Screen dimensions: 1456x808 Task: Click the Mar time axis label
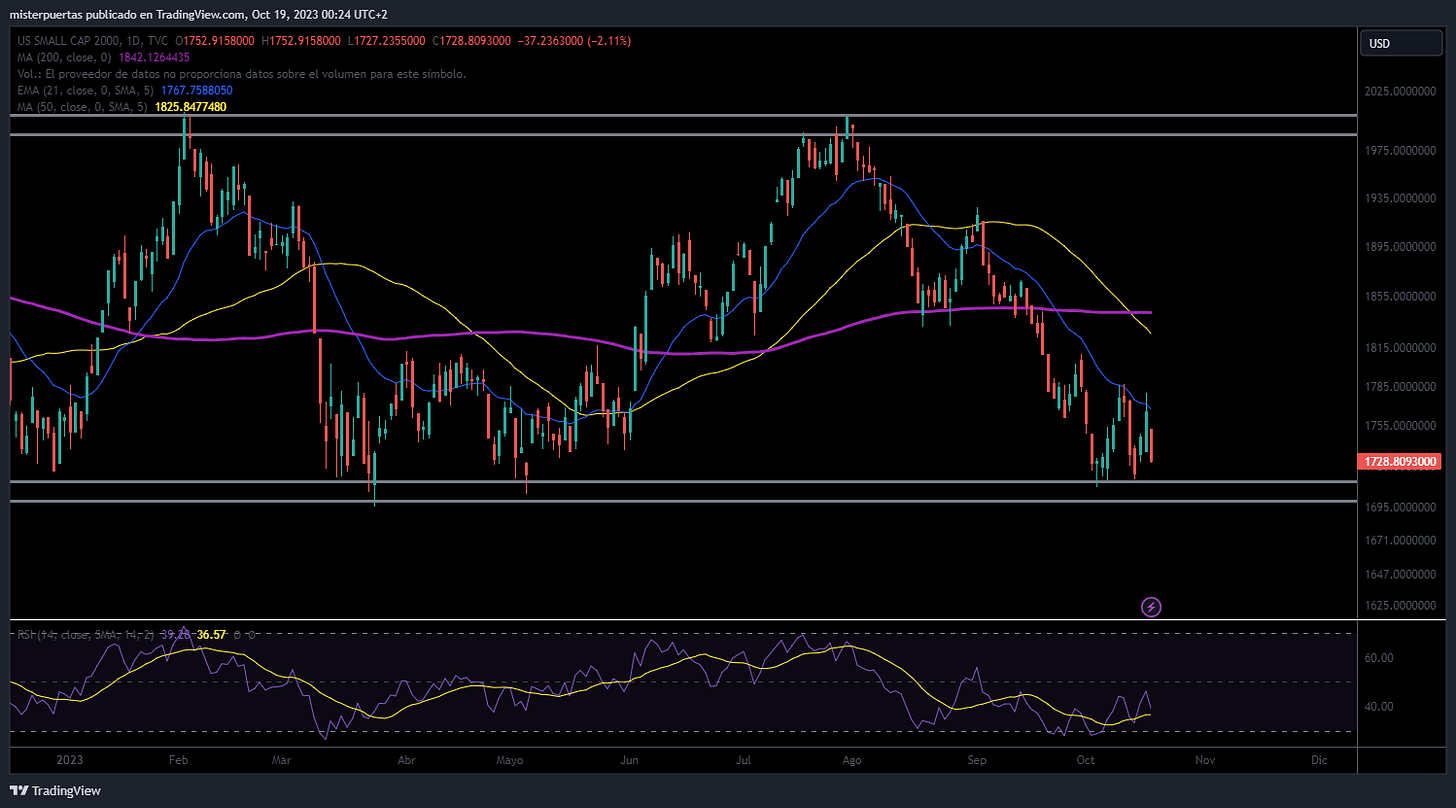click(x=282, y=760)
